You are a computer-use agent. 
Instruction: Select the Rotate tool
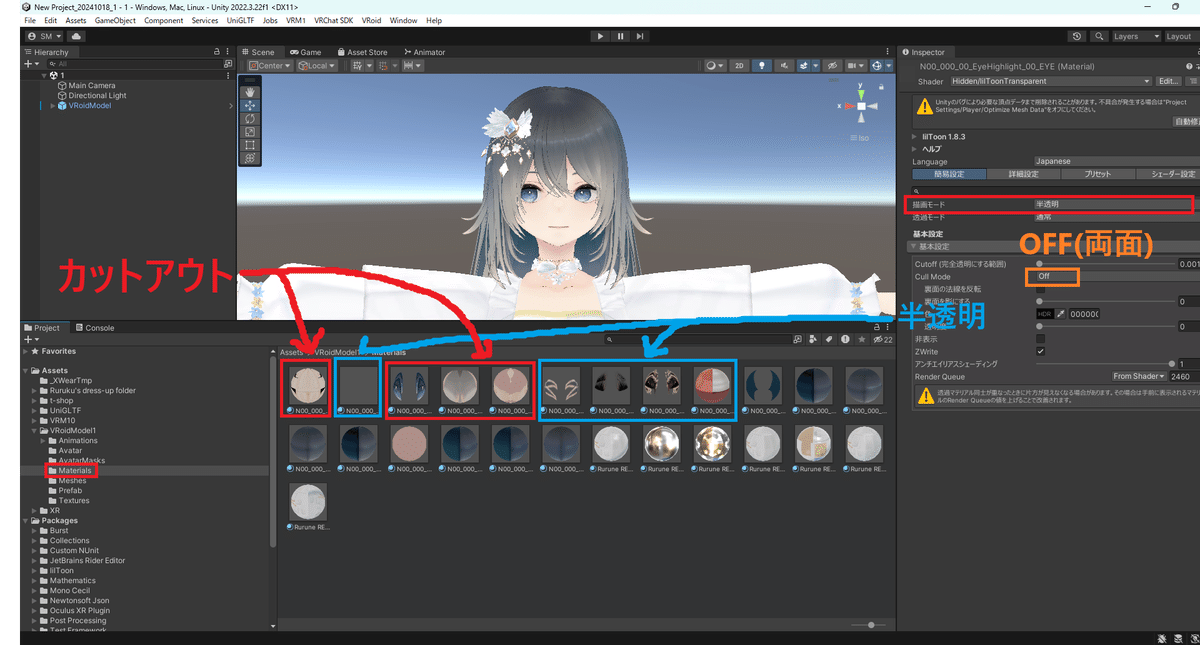point(250,118)
